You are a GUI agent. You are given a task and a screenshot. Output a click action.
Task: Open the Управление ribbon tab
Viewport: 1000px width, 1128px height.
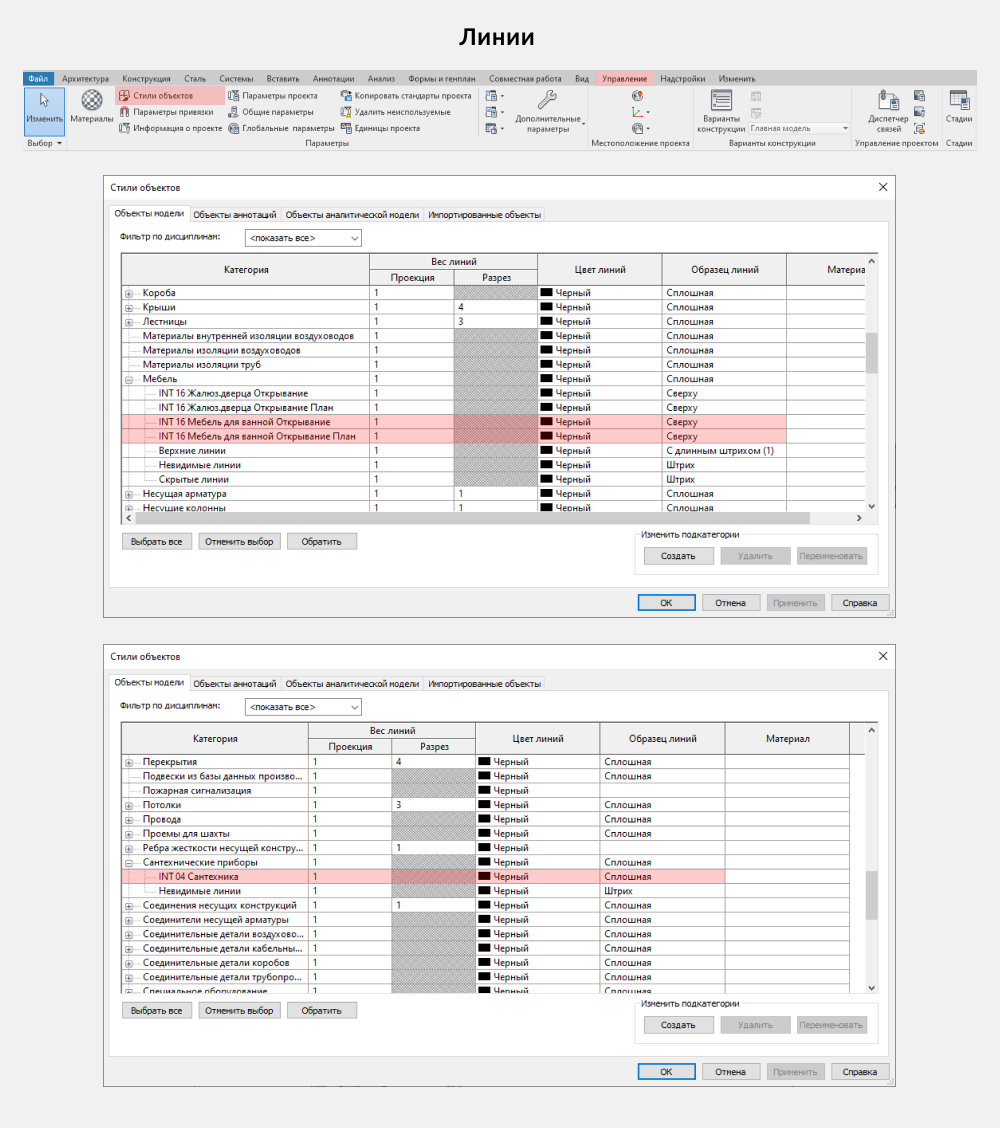[x=624, y=78]
